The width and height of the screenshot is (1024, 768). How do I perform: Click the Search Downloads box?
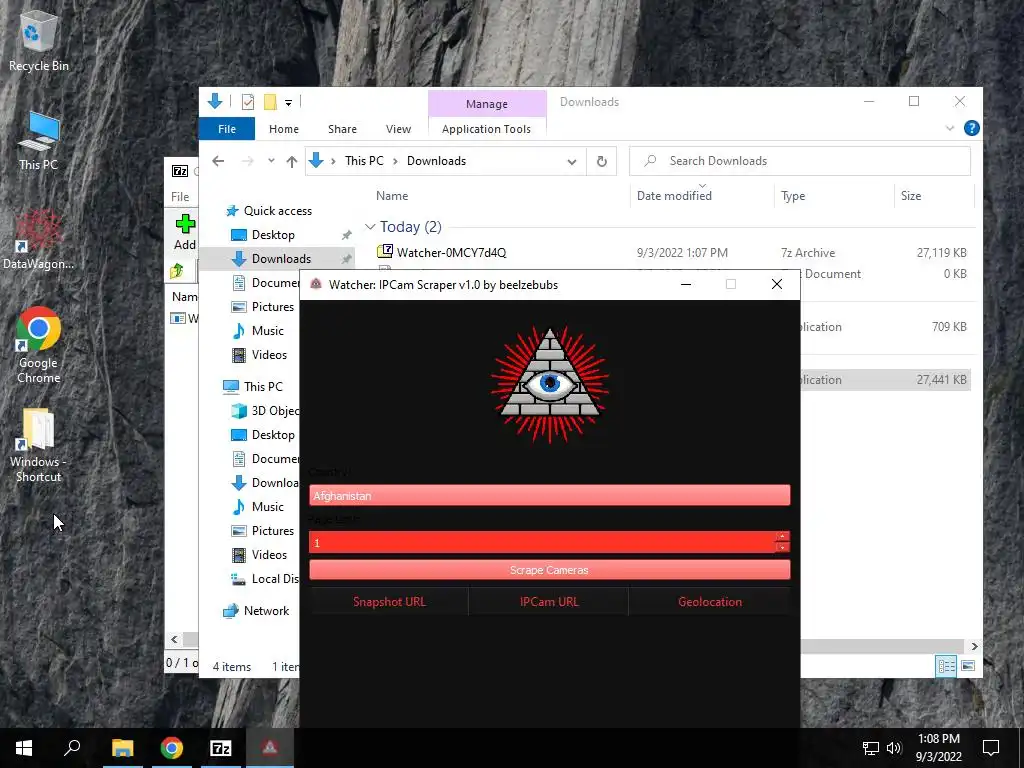[799, 161]
